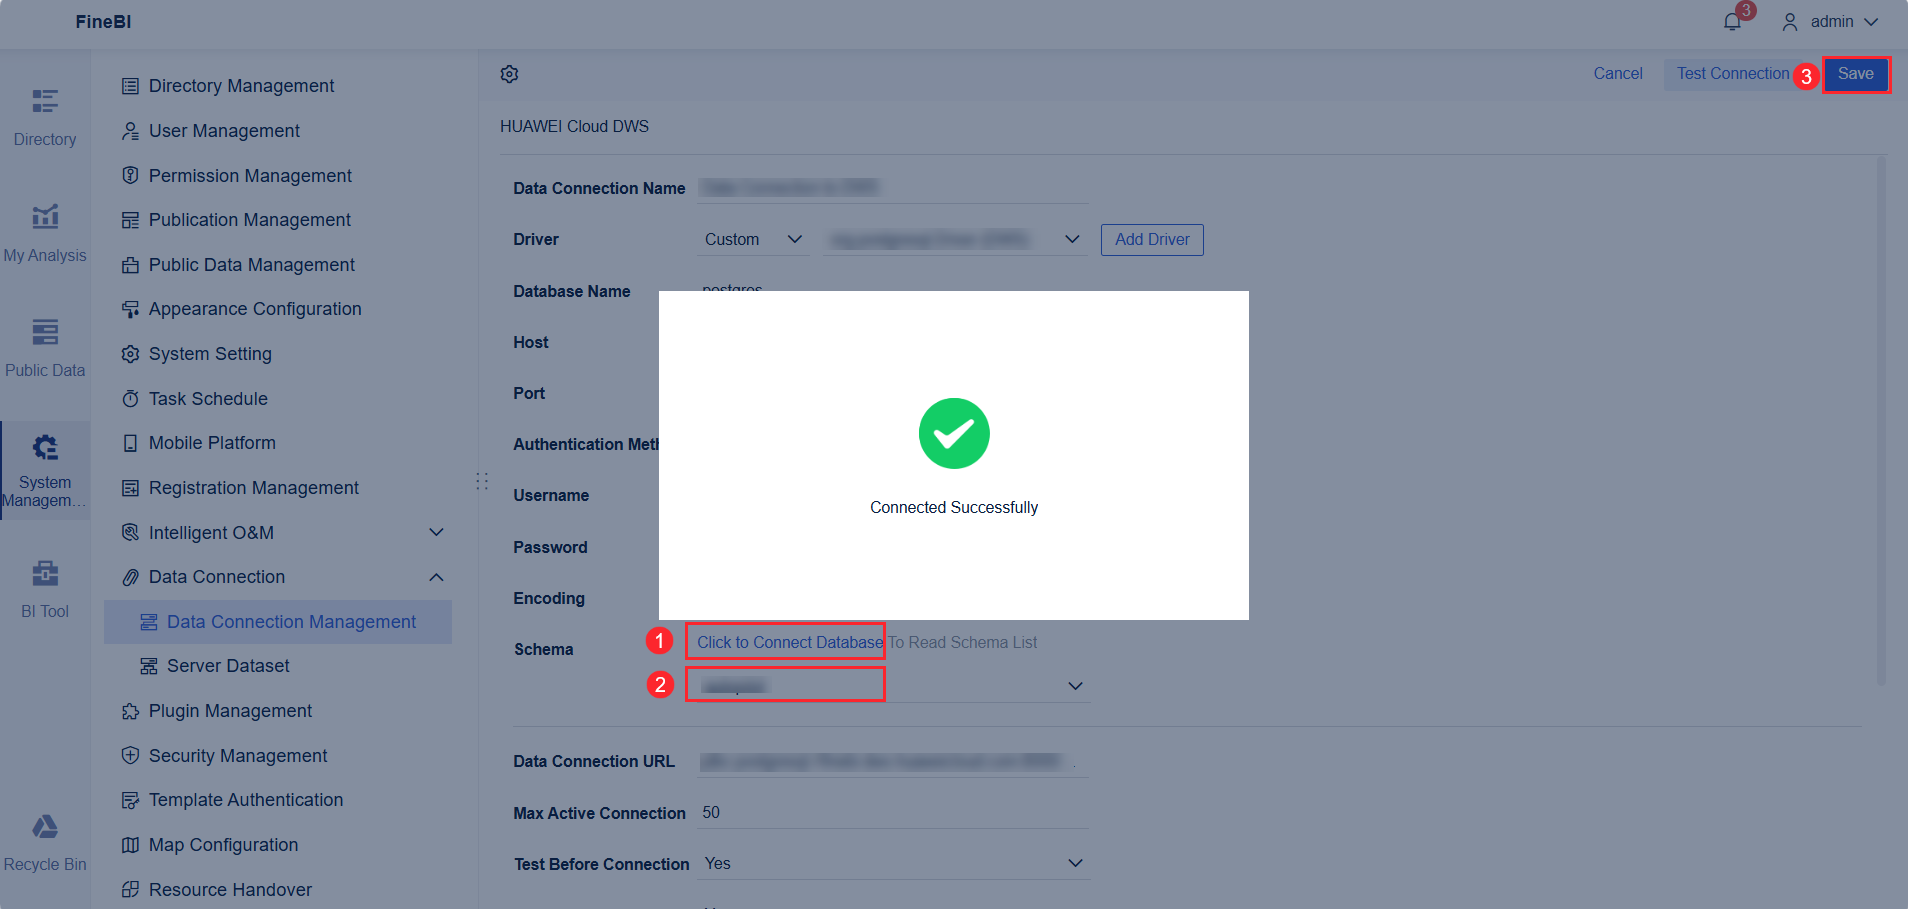Image resolution: width=1908 pixels, height=909 pixels.
Task: Open the Test Before Connection dropdown
Action: [892, 864]
